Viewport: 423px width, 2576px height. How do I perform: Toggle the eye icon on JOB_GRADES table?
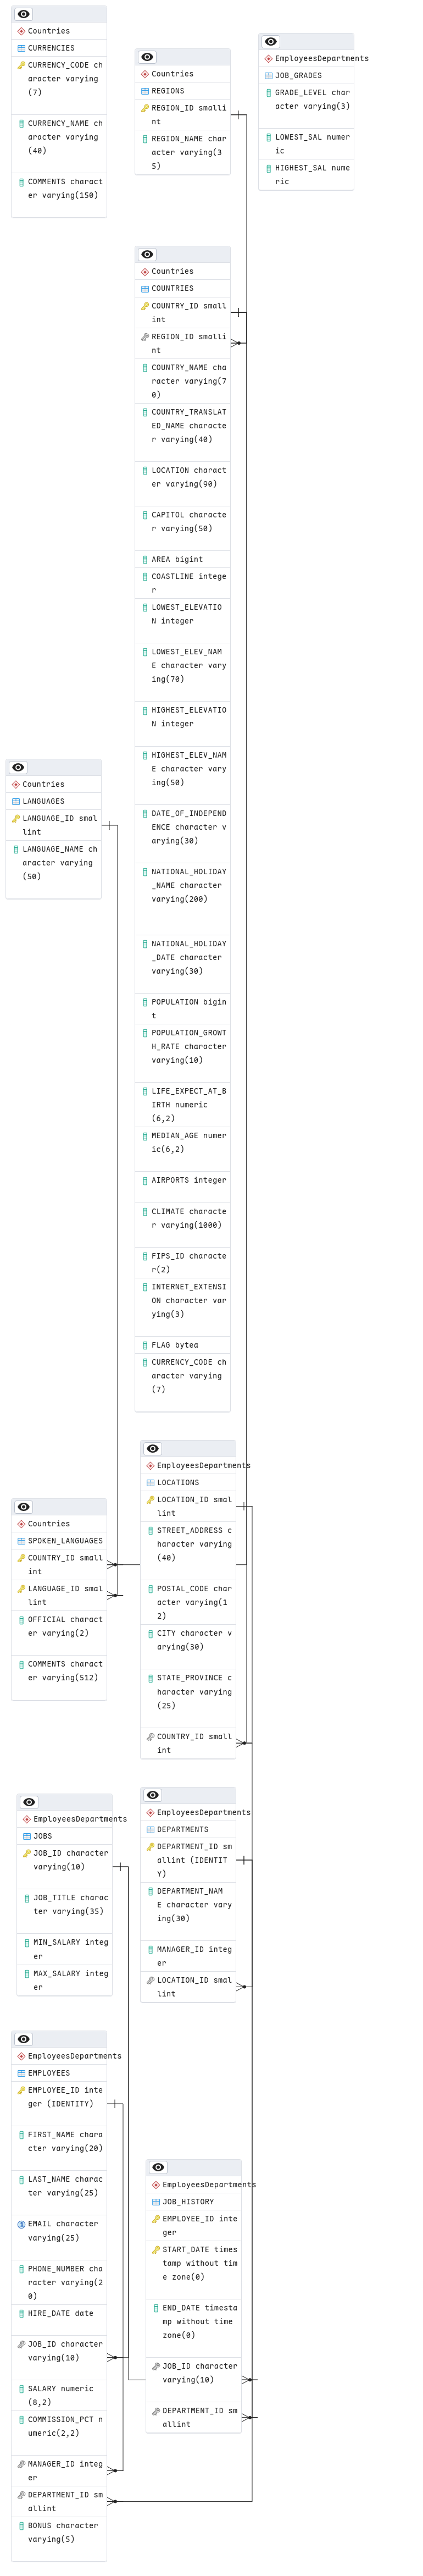(x=271, y=42)
